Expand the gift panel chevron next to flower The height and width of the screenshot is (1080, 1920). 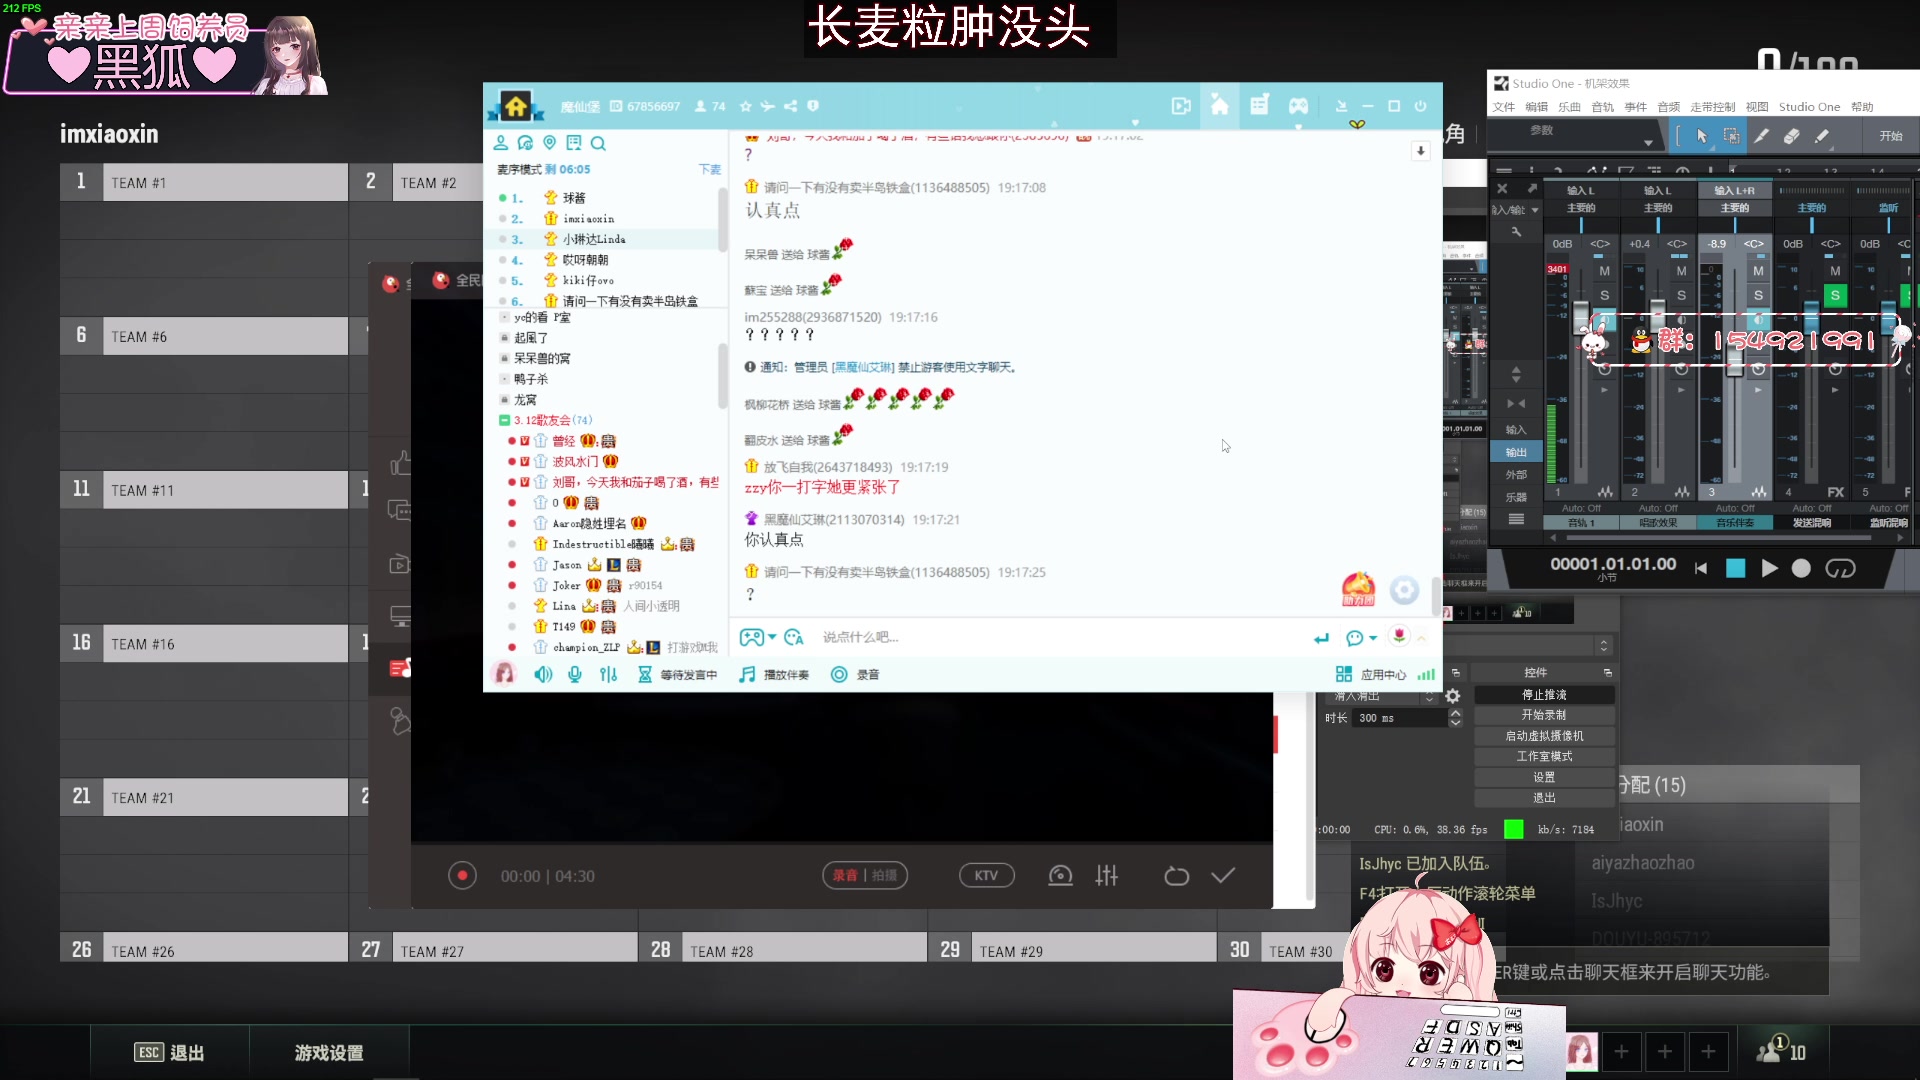[x=1421, y=638]
